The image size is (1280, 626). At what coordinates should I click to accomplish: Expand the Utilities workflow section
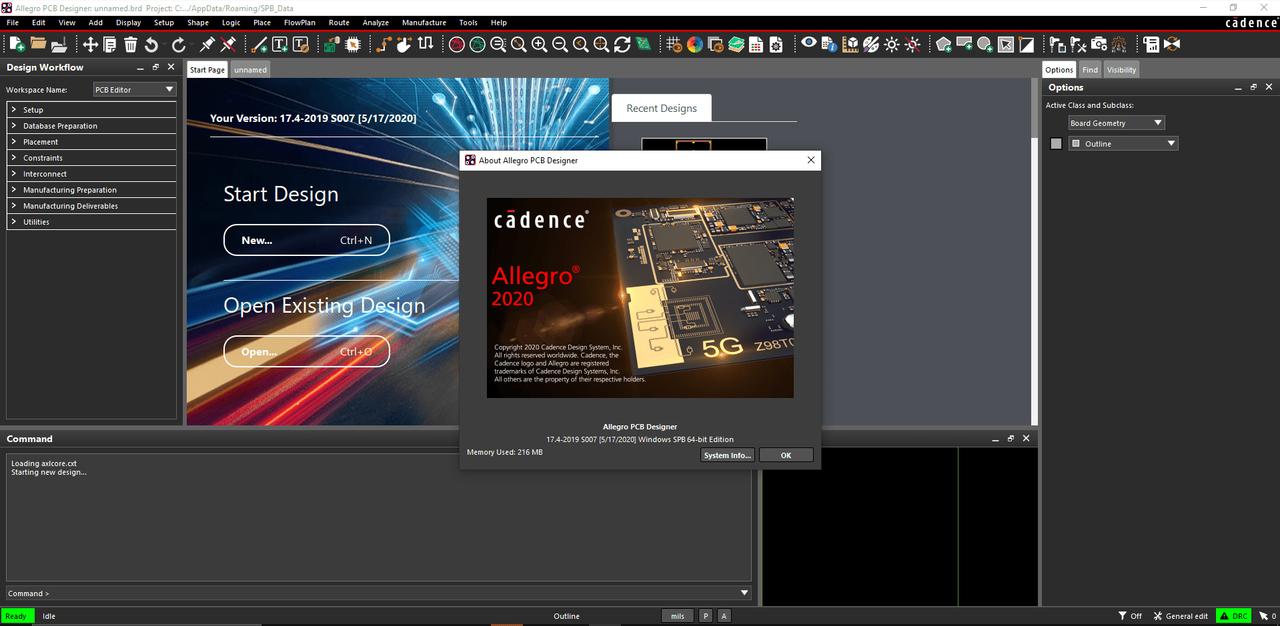pyautogui.click(x=91, y=222)
